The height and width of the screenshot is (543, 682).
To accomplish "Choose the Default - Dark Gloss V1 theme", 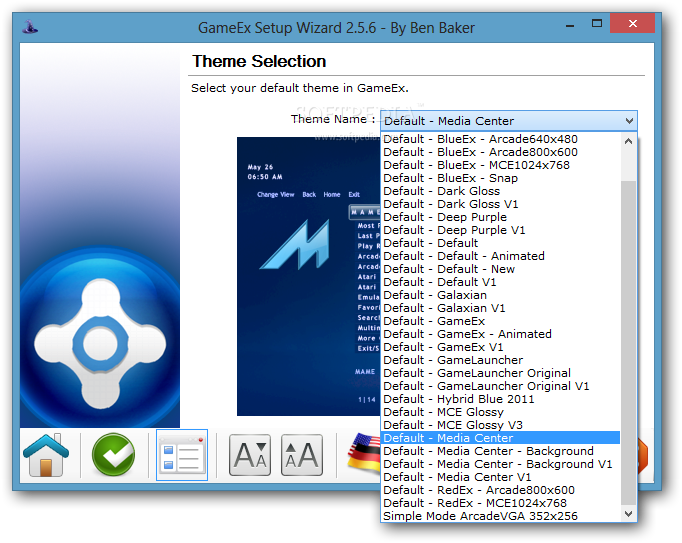I will (500, 204).
